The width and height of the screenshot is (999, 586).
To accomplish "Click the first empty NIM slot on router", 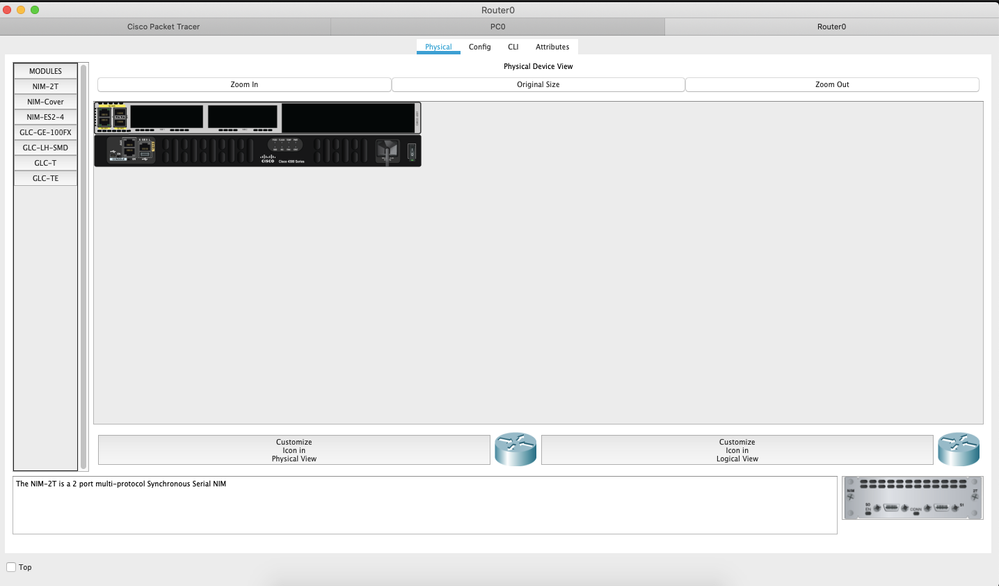I will (x=167, y=117).
